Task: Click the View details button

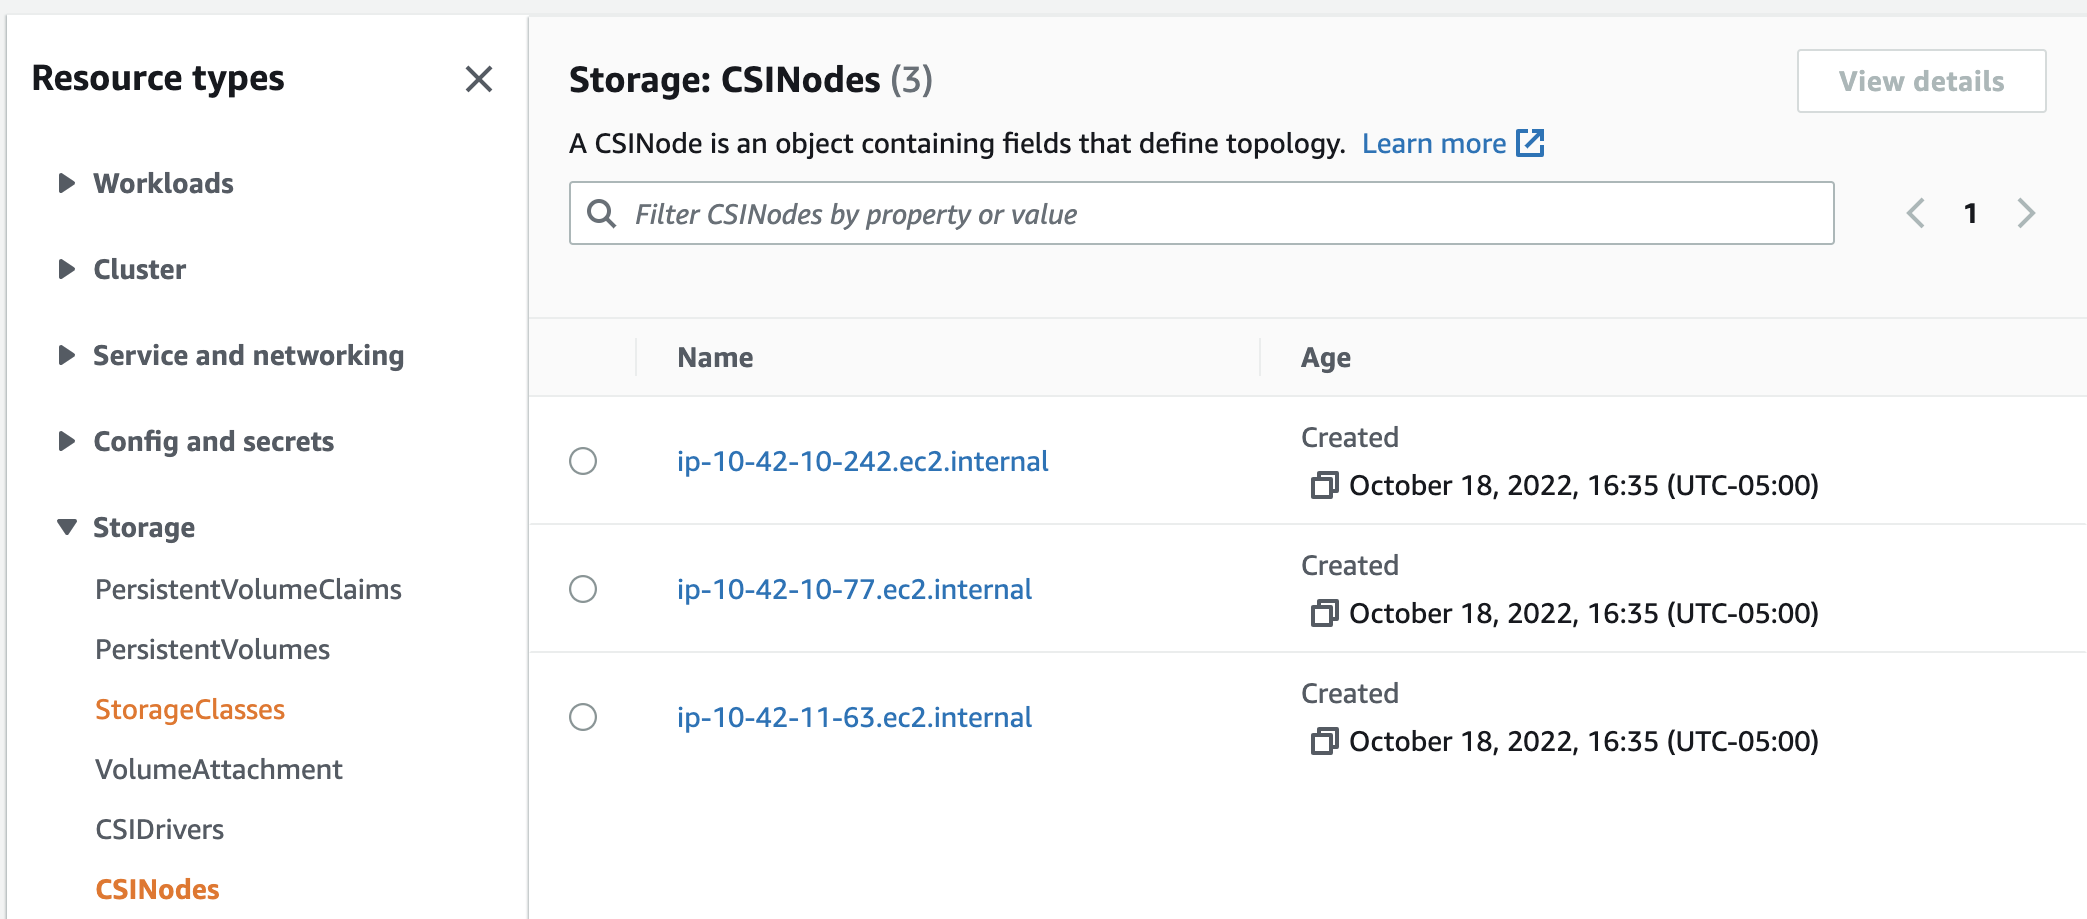Action: 1920,81
